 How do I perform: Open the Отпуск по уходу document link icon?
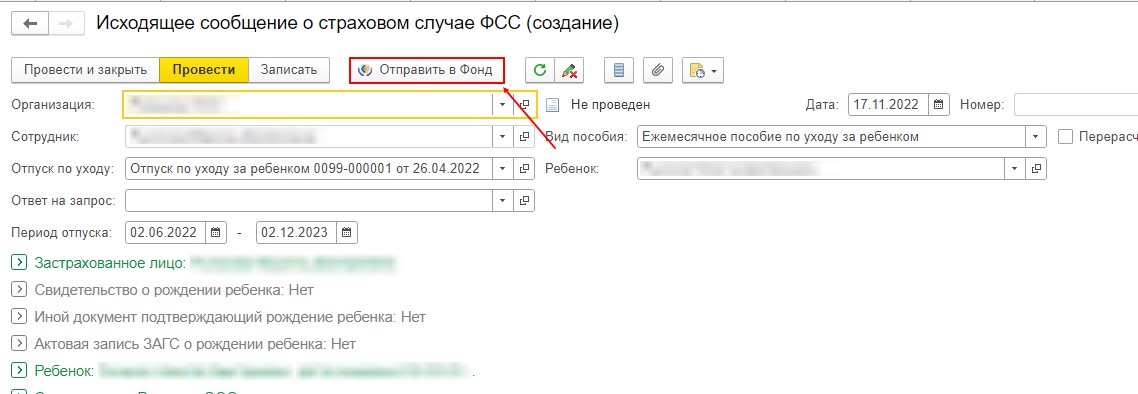coord(525,168)
